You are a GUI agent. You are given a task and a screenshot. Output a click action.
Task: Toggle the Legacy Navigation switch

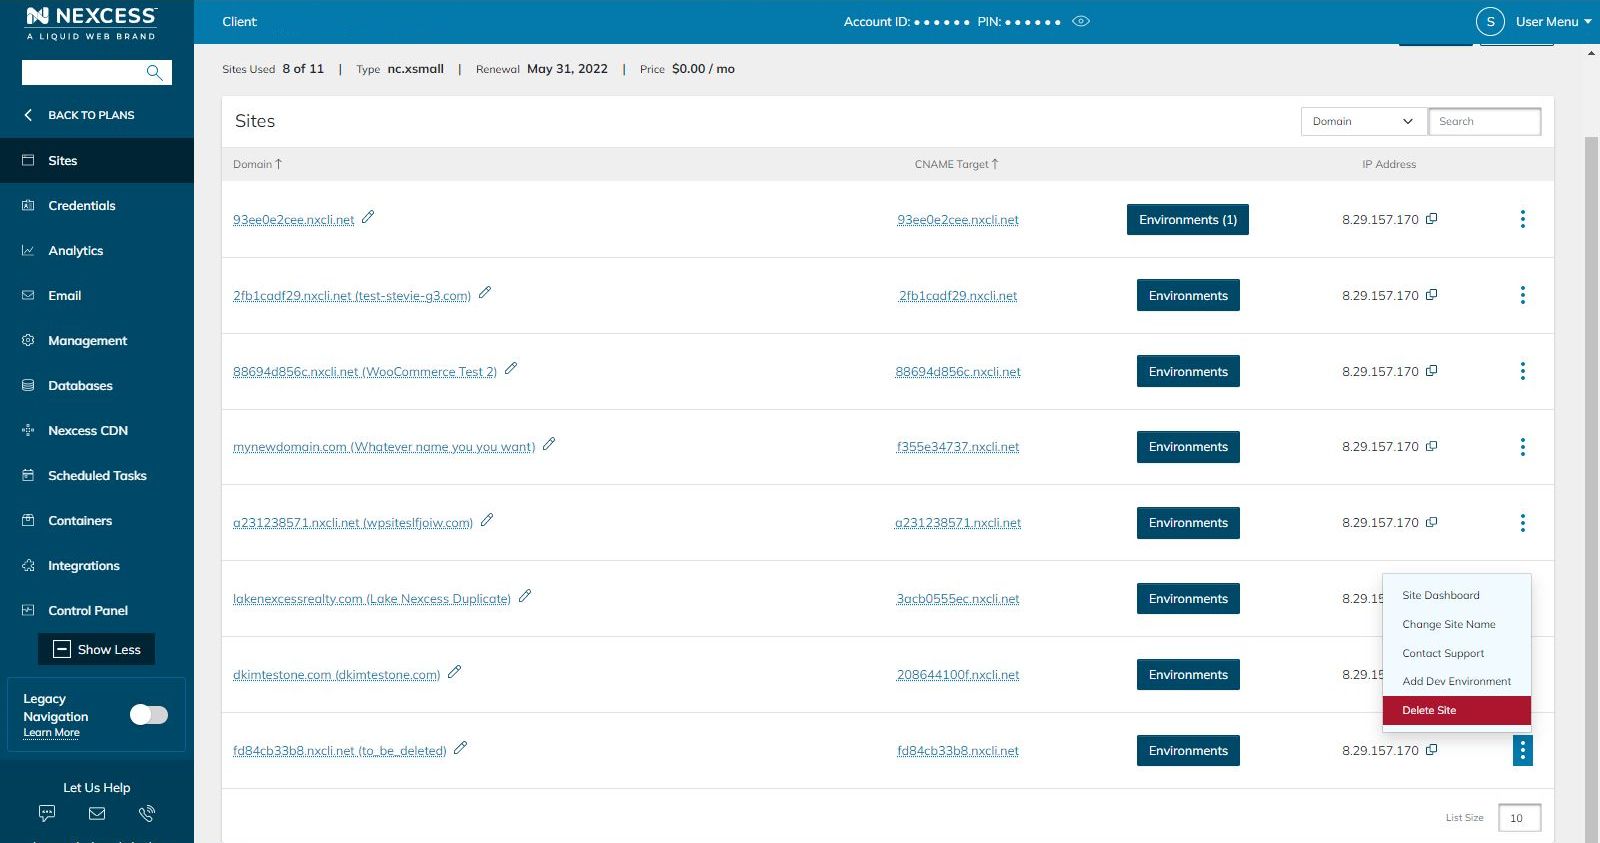click(149, 714)
